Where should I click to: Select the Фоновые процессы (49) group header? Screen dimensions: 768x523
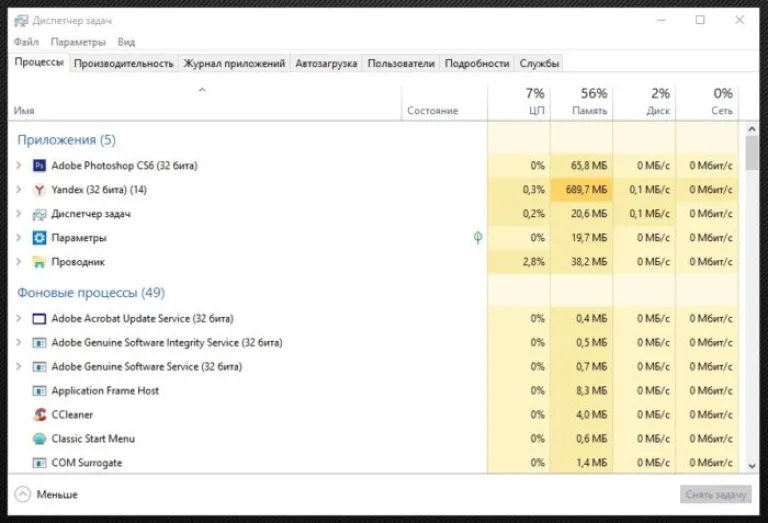pos(91,293)
